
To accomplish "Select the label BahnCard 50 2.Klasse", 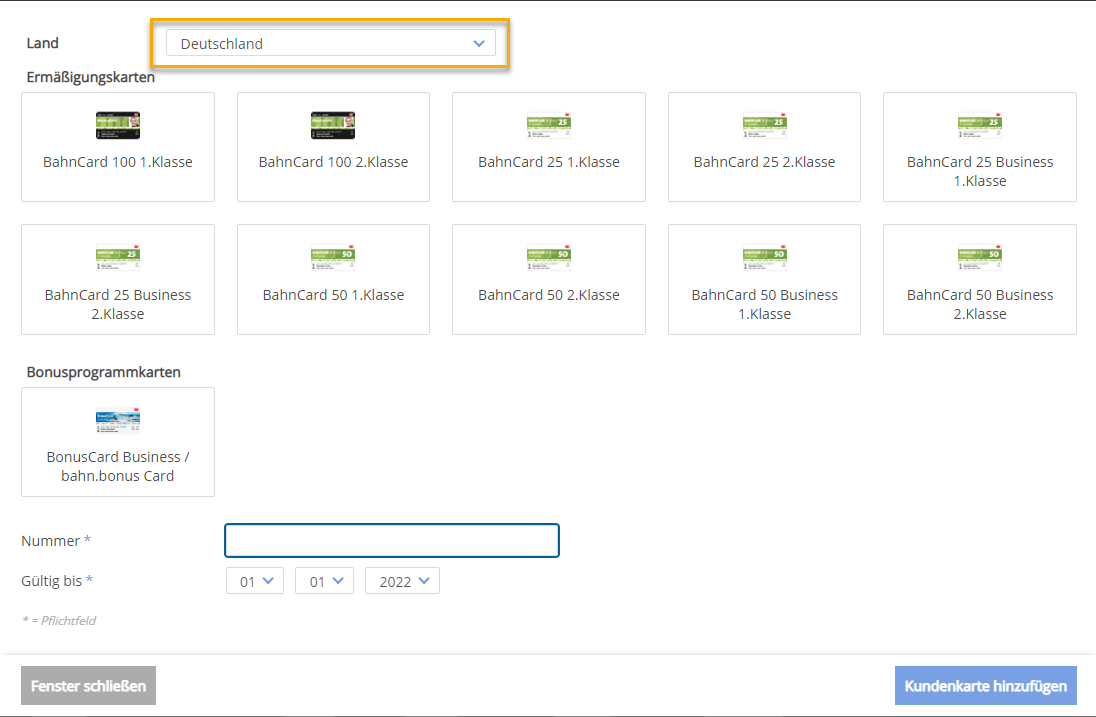I will [549, 295].
